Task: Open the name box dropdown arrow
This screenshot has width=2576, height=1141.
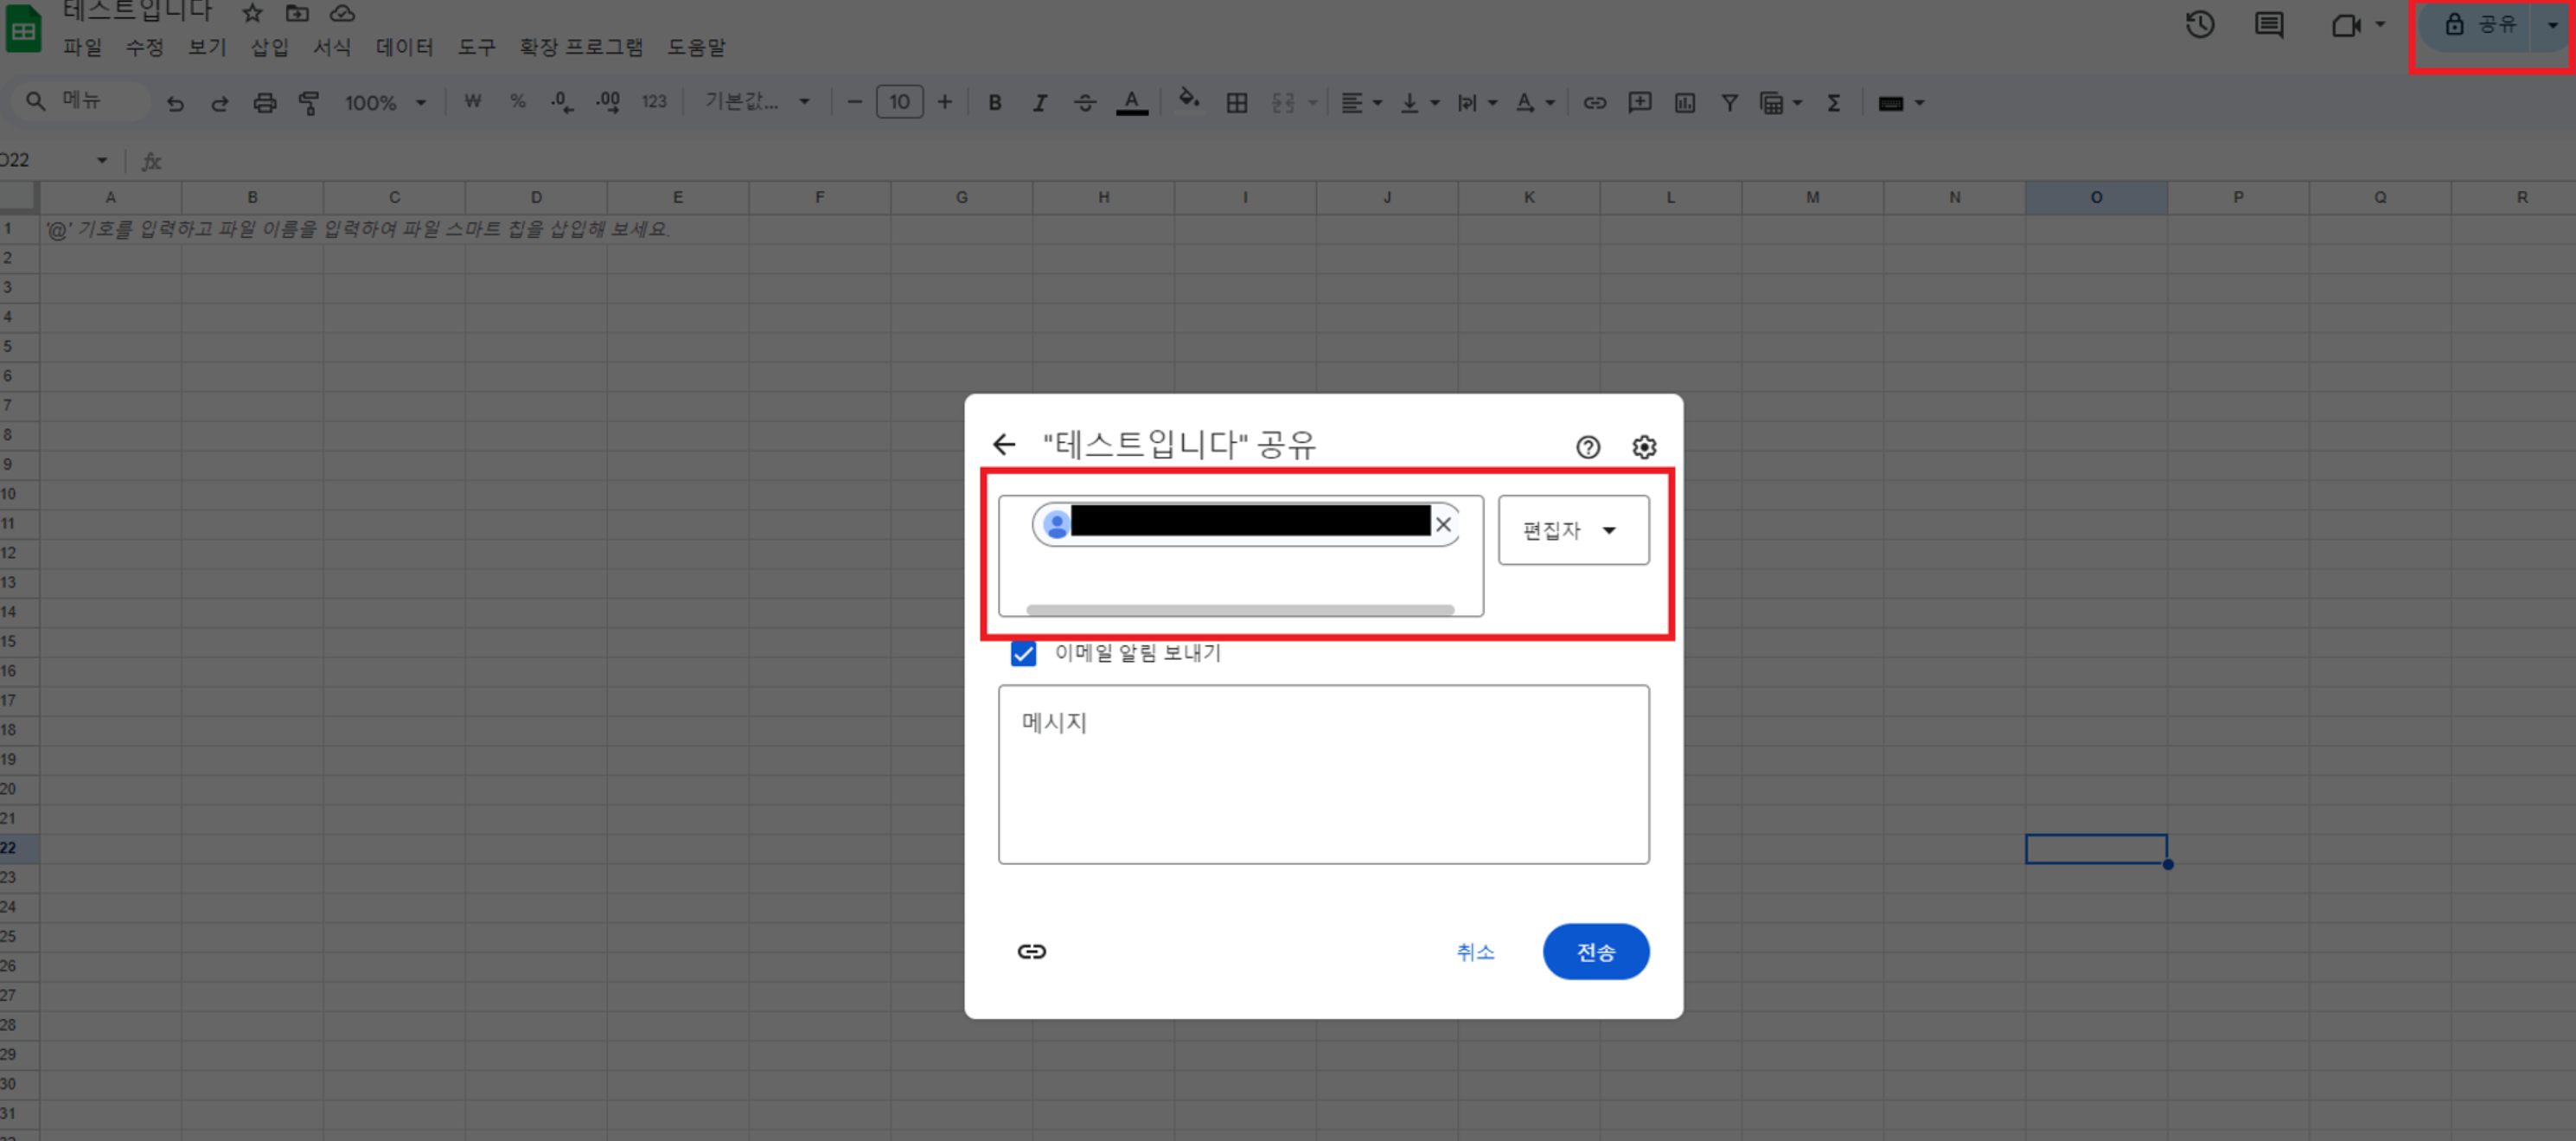Action: coord(102,160)
